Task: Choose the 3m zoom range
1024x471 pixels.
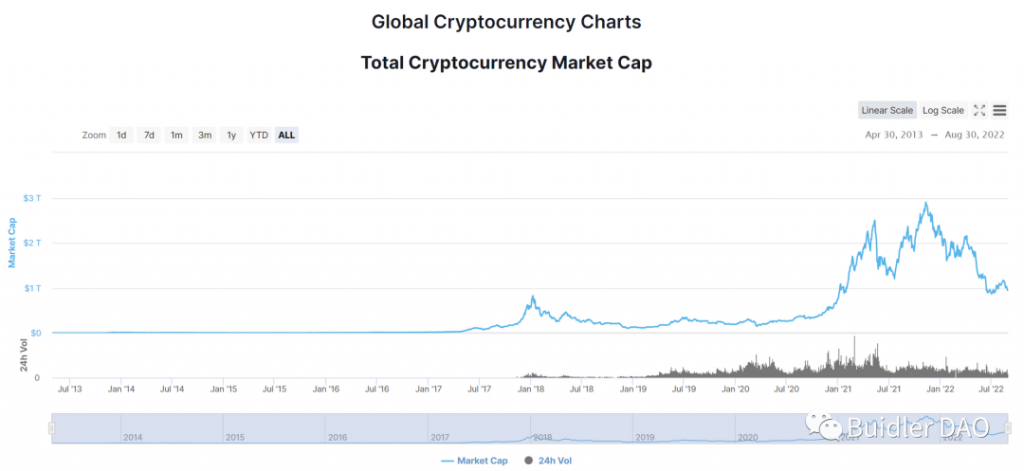Action: (x=205, y=135)
